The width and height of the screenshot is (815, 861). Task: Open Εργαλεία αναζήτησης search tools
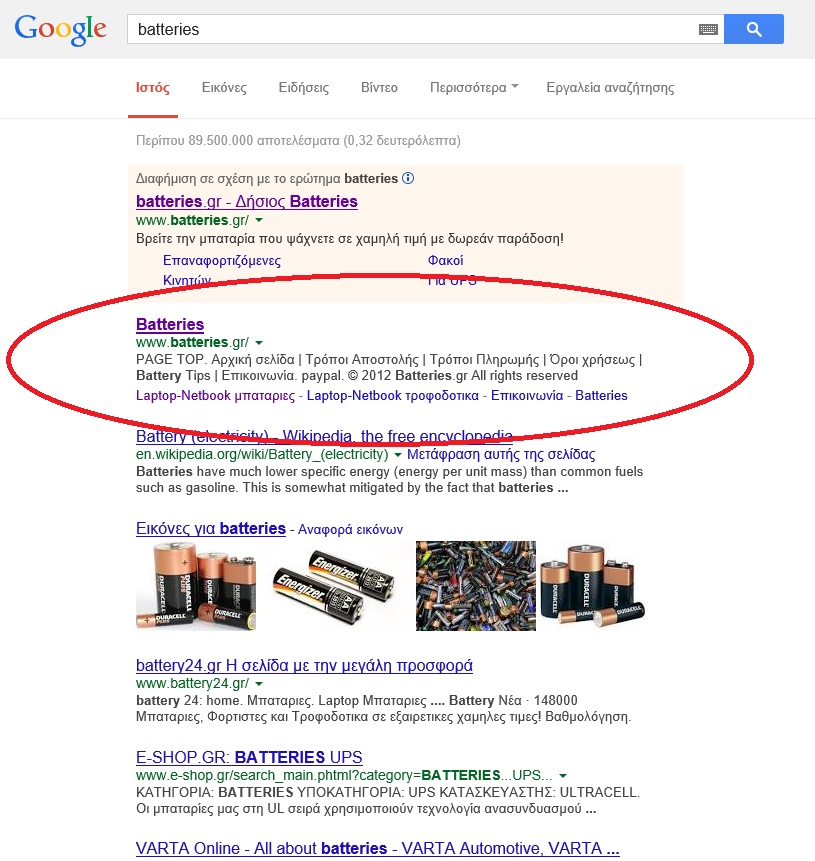(x=610, y=87)
